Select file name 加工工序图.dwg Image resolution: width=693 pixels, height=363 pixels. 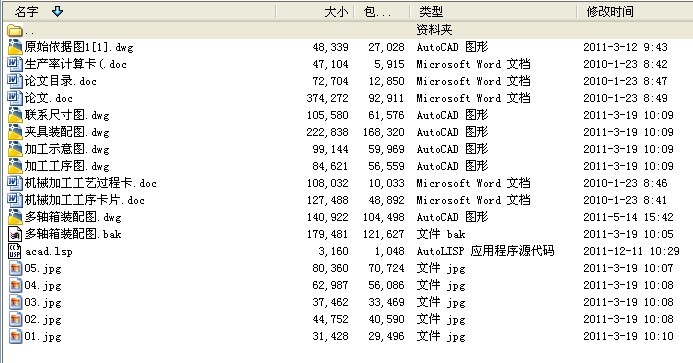[67, 166]
